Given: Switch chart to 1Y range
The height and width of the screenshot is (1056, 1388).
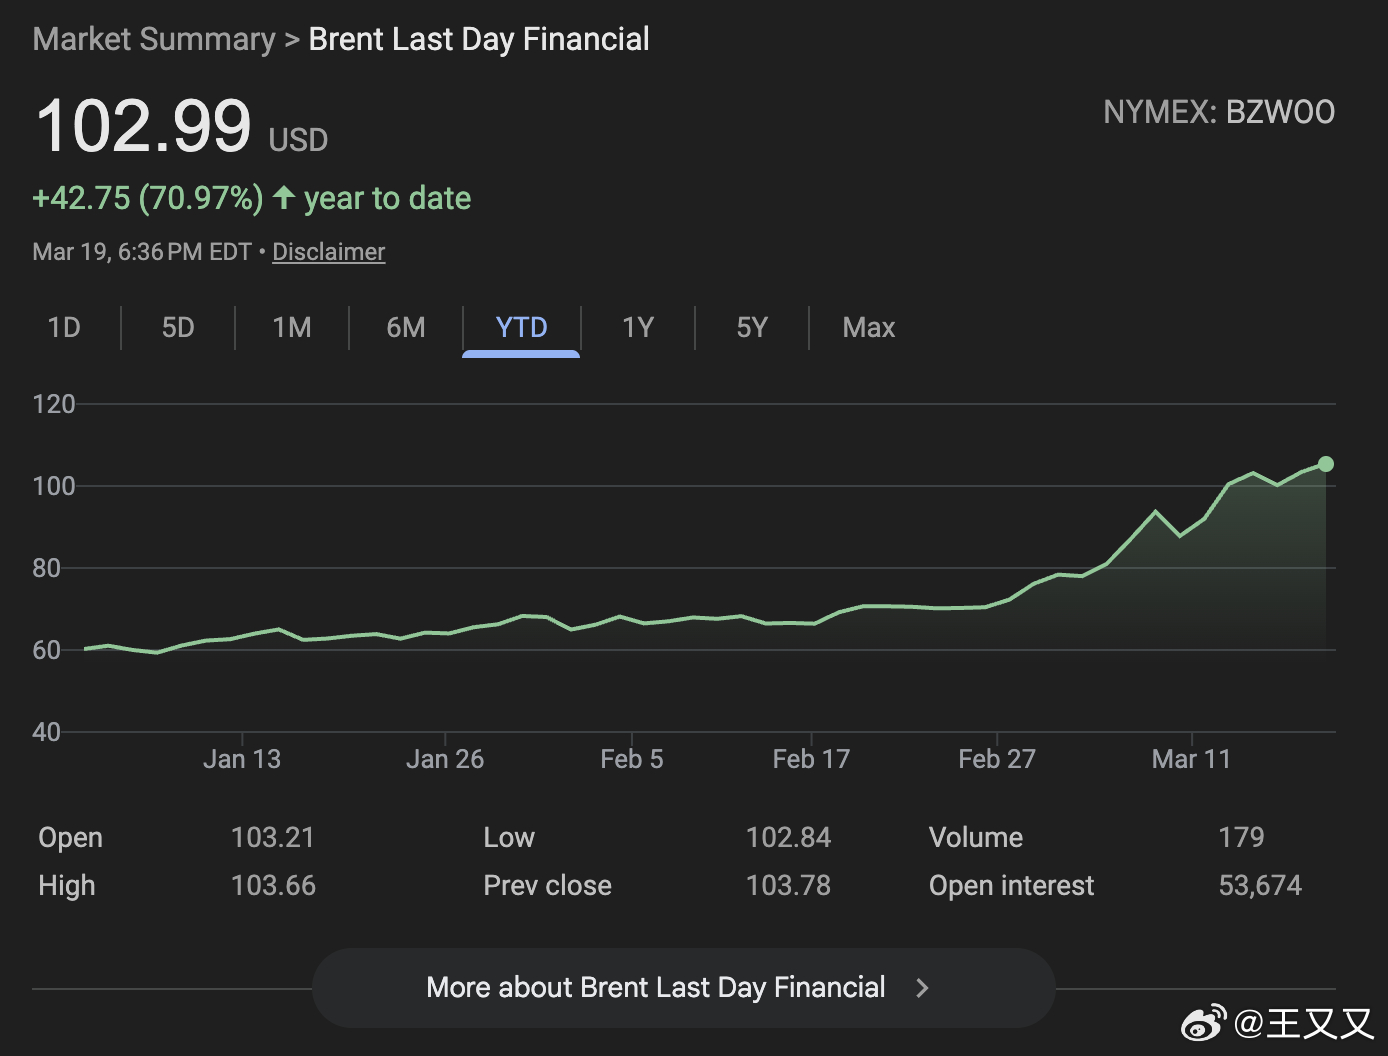Looking at the screenshot, I should tap(638, 328).
